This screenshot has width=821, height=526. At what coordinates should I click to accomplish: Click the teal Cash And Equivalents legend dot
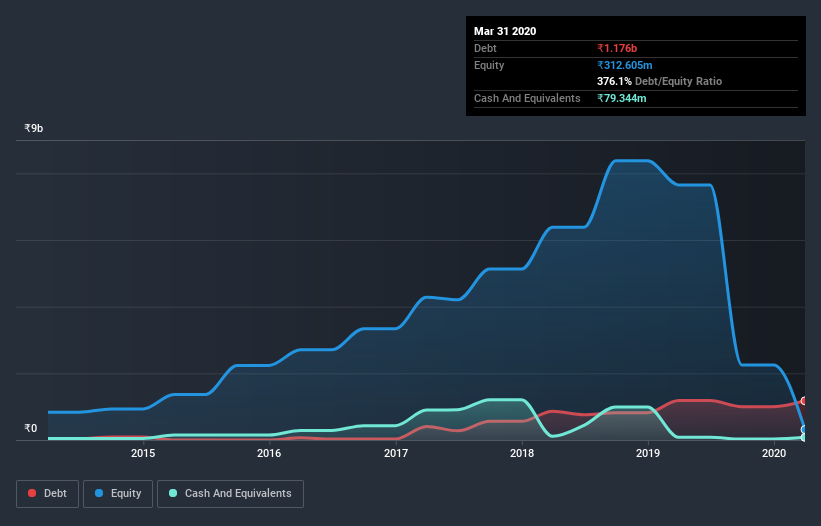tap(173, 493)
